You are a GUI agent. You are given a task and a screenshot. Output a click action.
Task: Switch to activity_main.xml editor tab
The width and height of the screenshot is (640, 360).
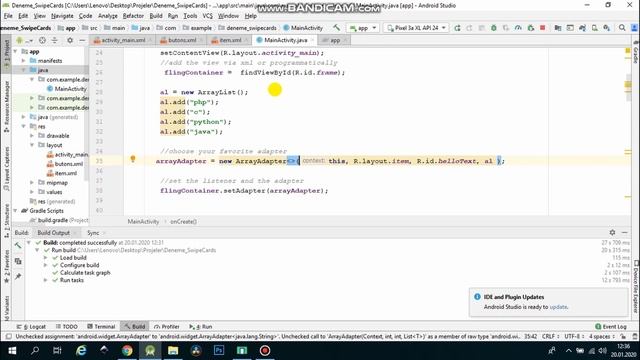[122, 40]
